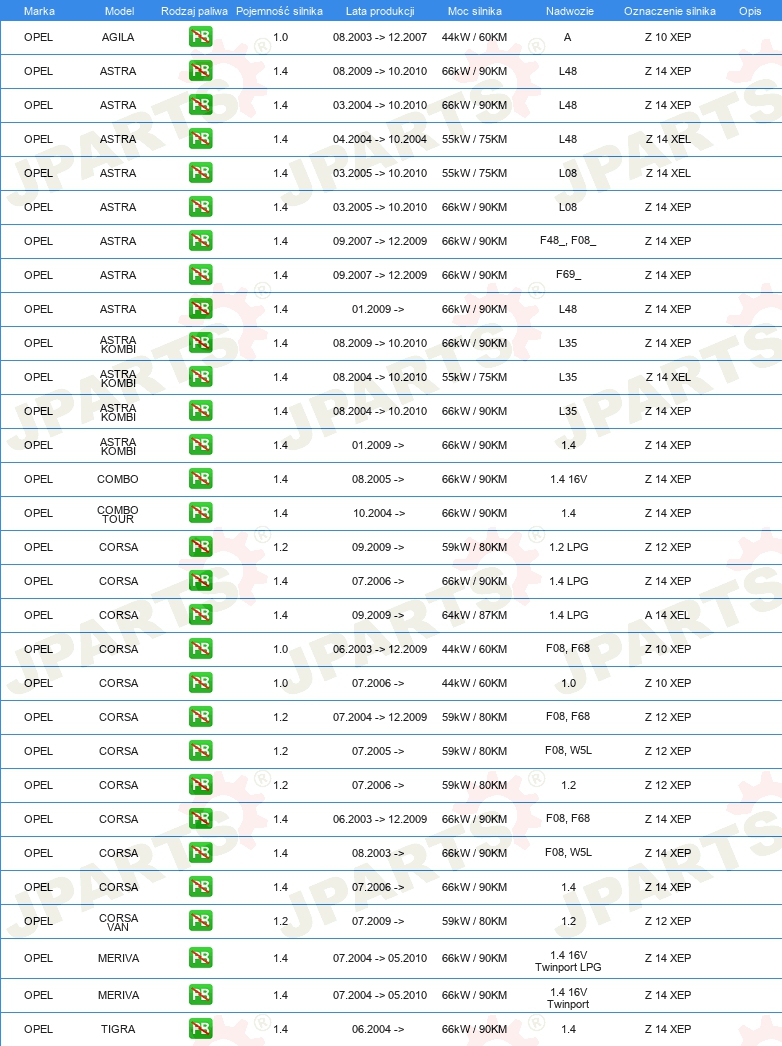The image size is (782, 1046).
Task: Click the F69_ body cell
Action: tap(568, 274)
